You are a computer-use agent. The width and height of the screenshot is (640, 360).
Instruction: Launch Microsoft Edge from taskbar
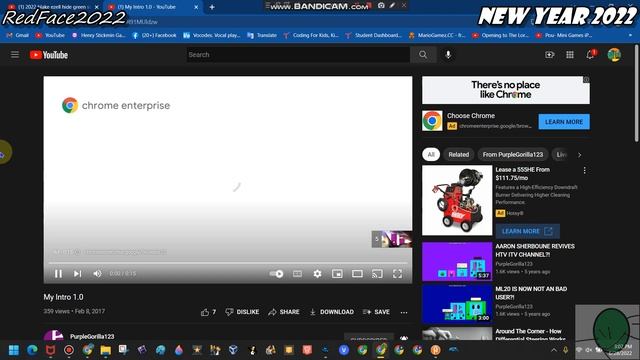tap(32, 350)
